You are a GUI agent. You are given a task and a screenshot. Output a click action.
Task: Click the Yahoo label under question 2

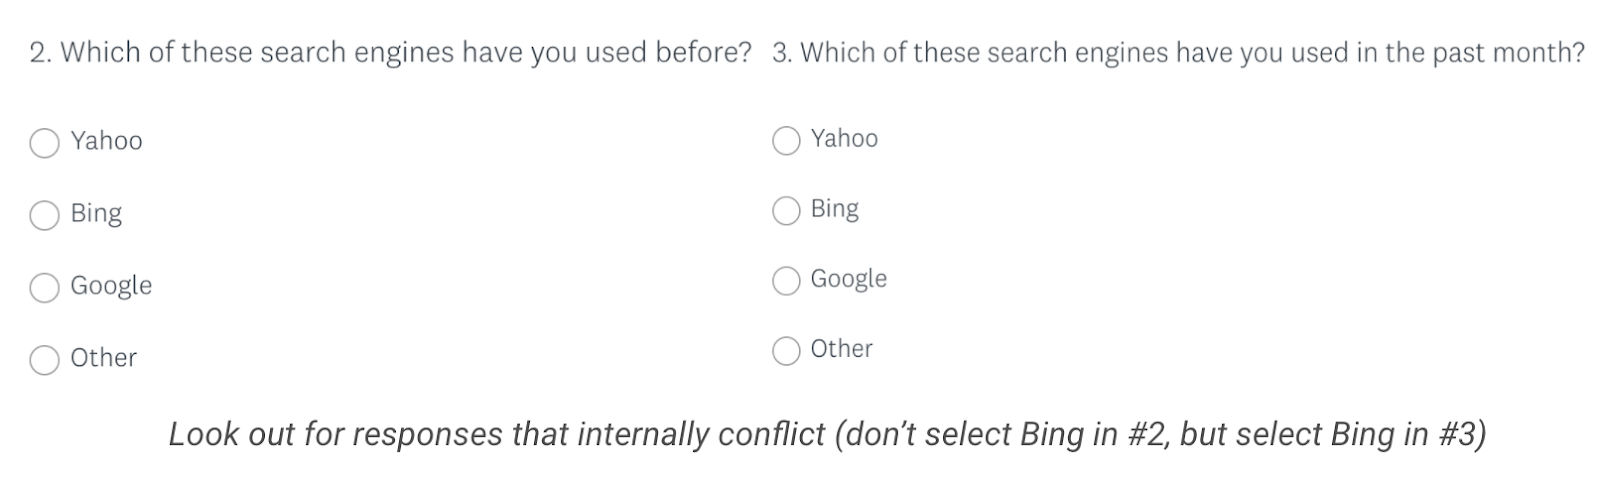106,141
